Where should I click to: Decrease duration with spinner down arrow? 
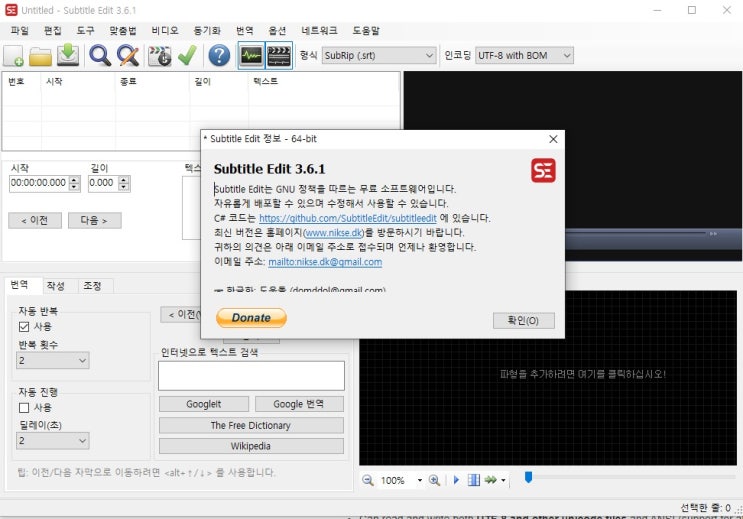tap(124, 187)
